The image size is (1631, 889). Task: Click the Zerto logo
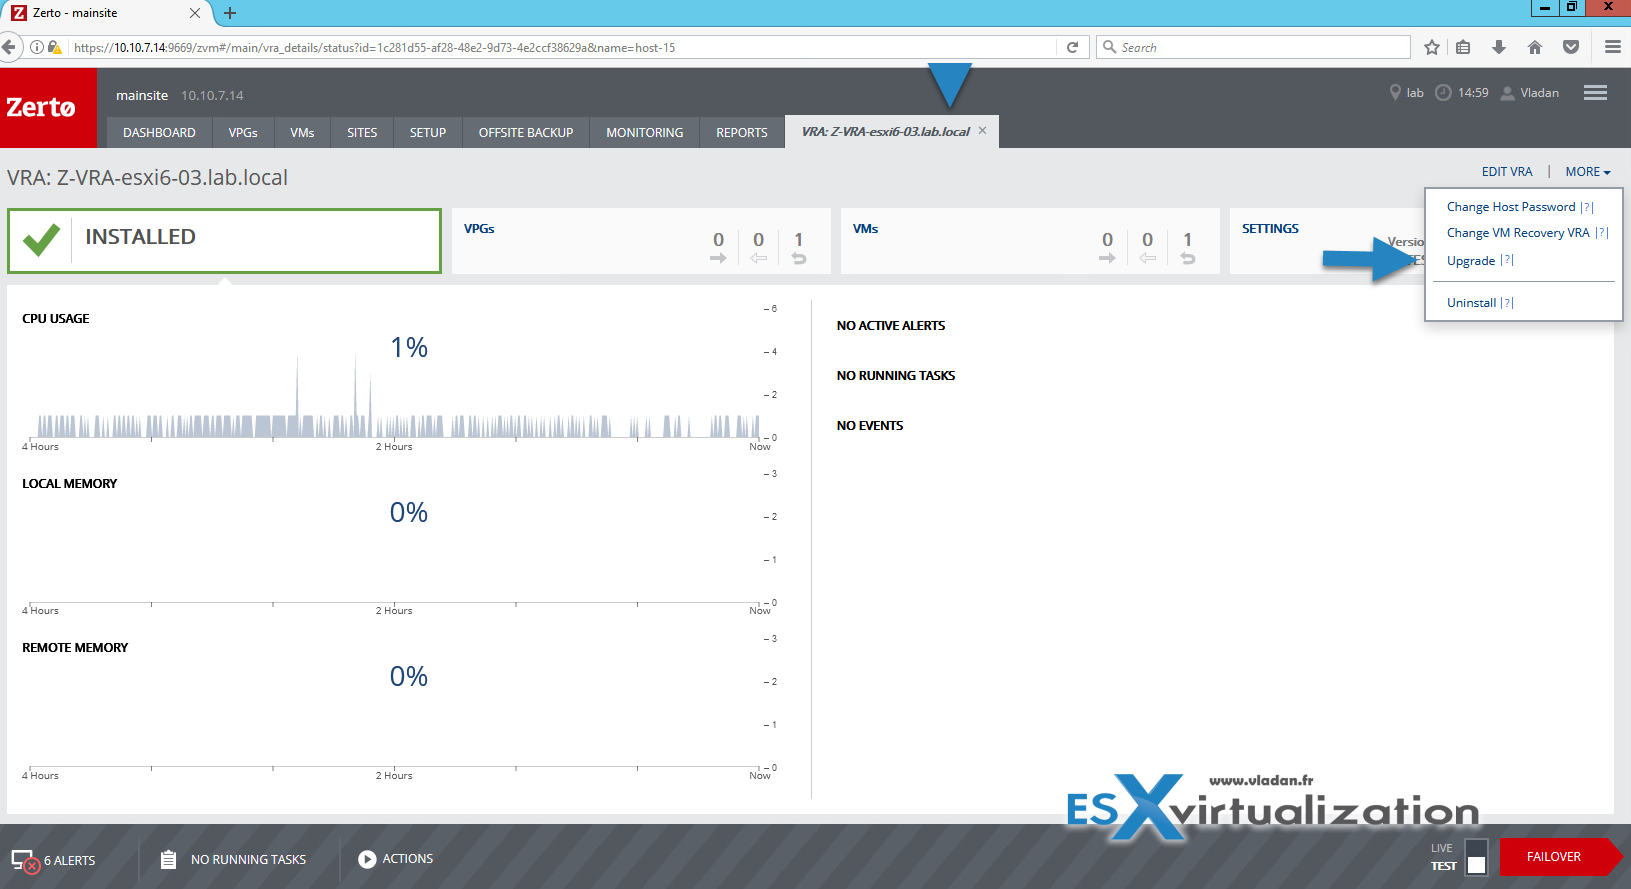click(41, 108)
